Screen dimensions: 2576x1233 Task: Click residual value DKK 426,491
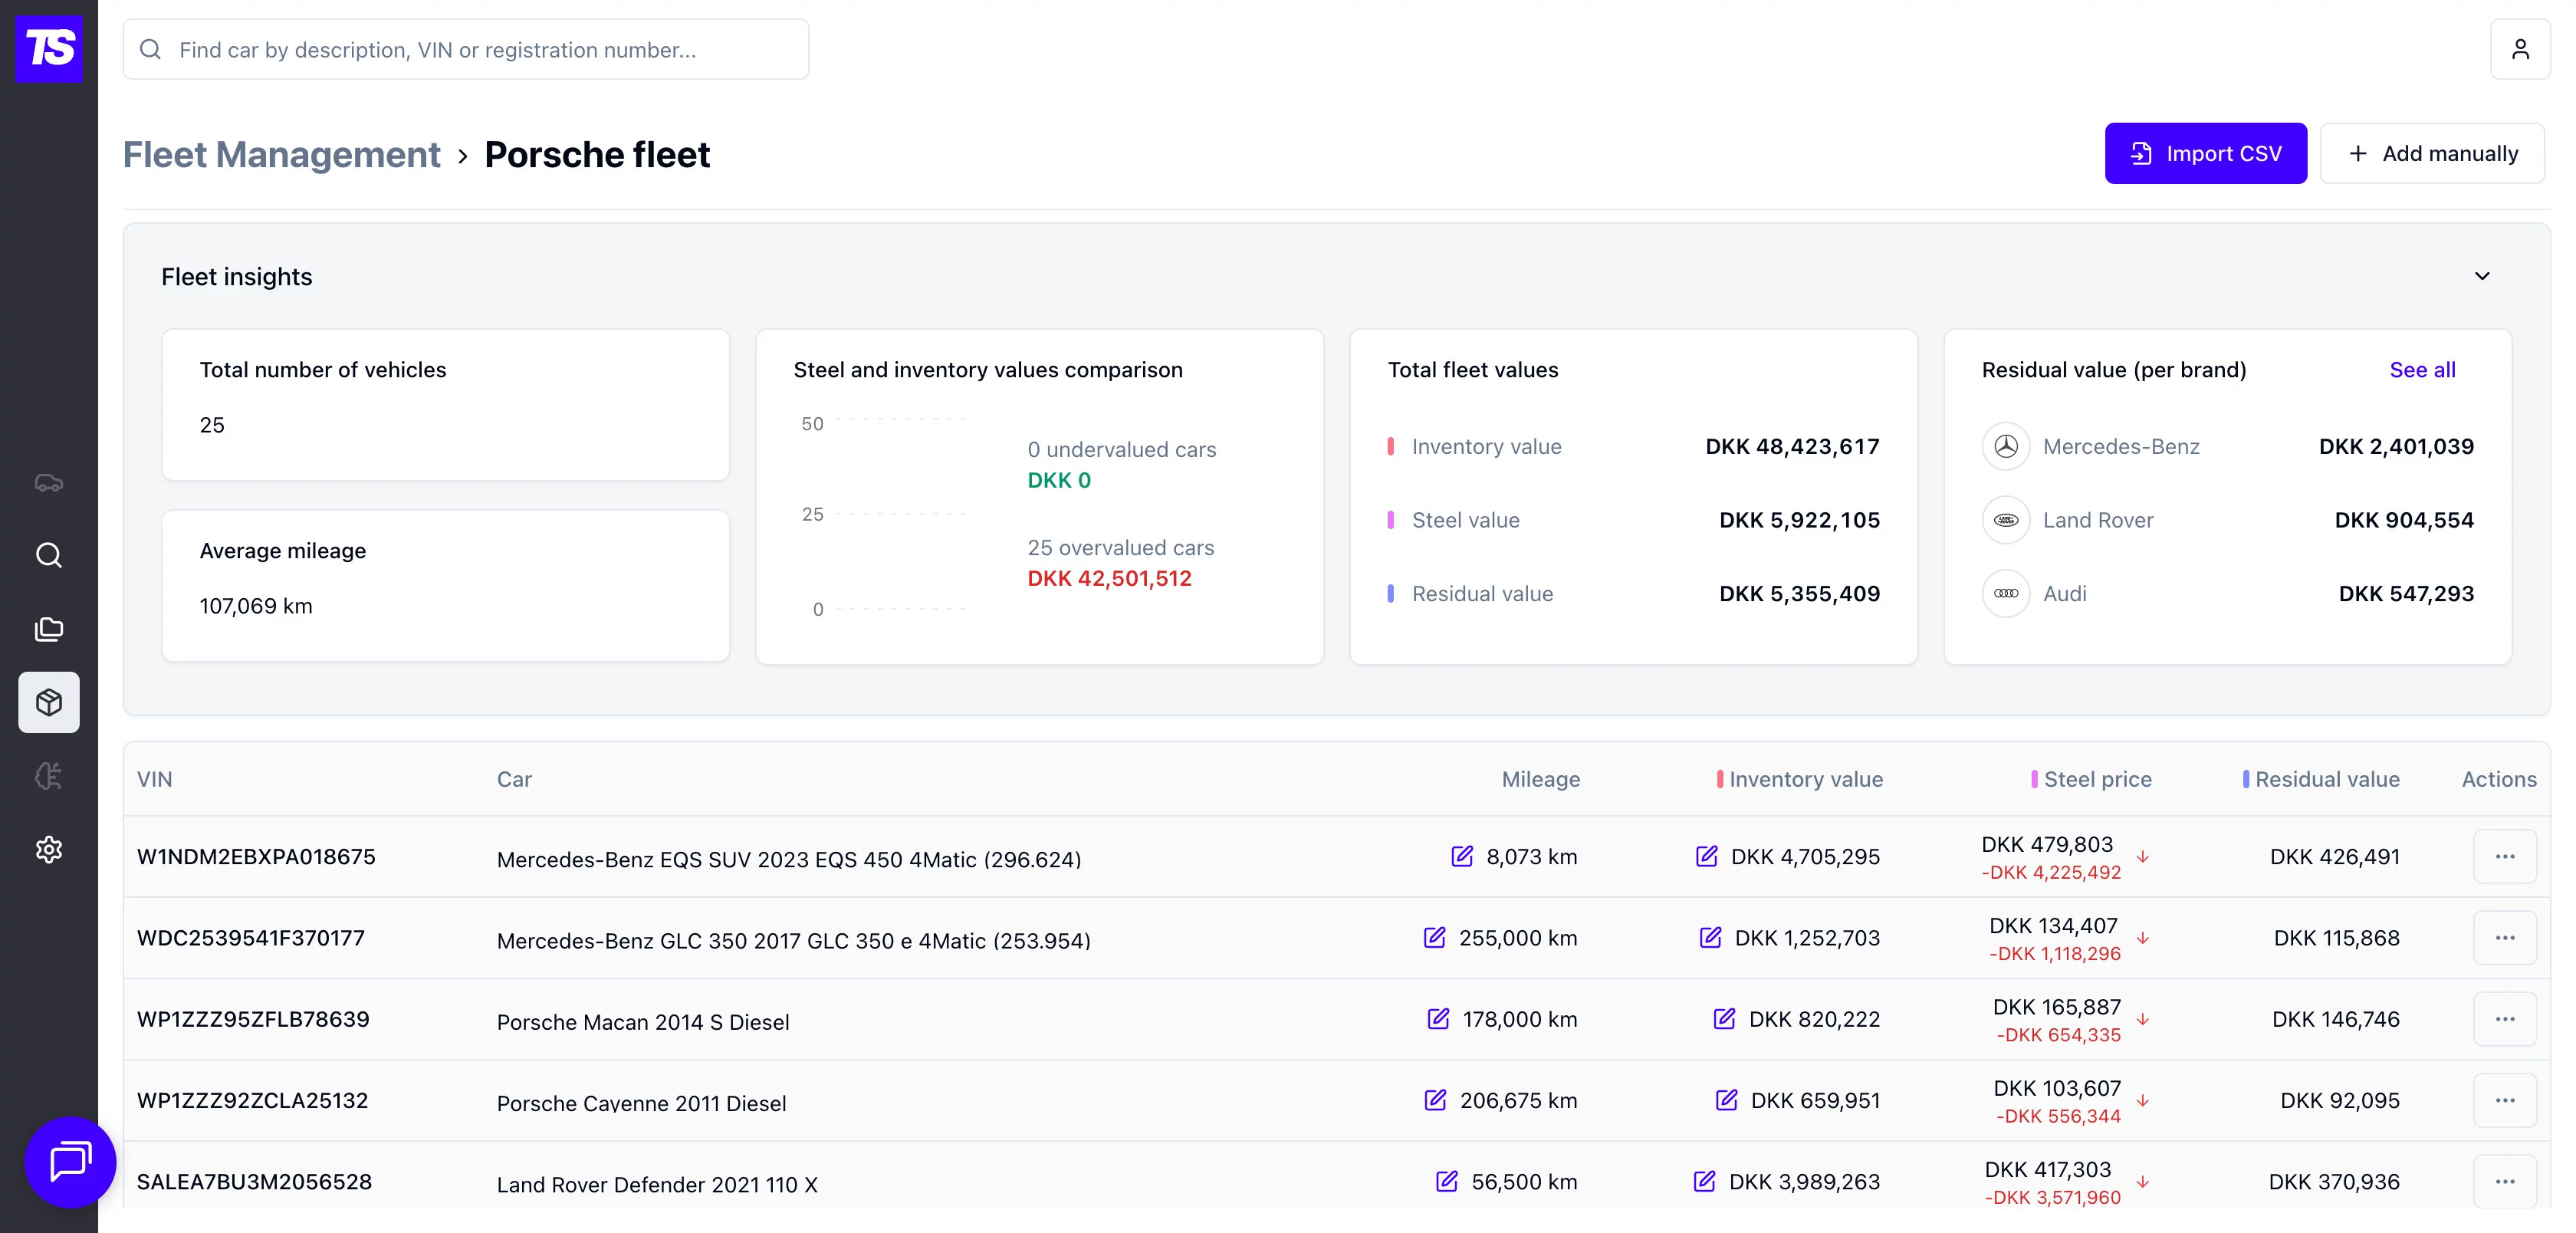pos(2334,856)
